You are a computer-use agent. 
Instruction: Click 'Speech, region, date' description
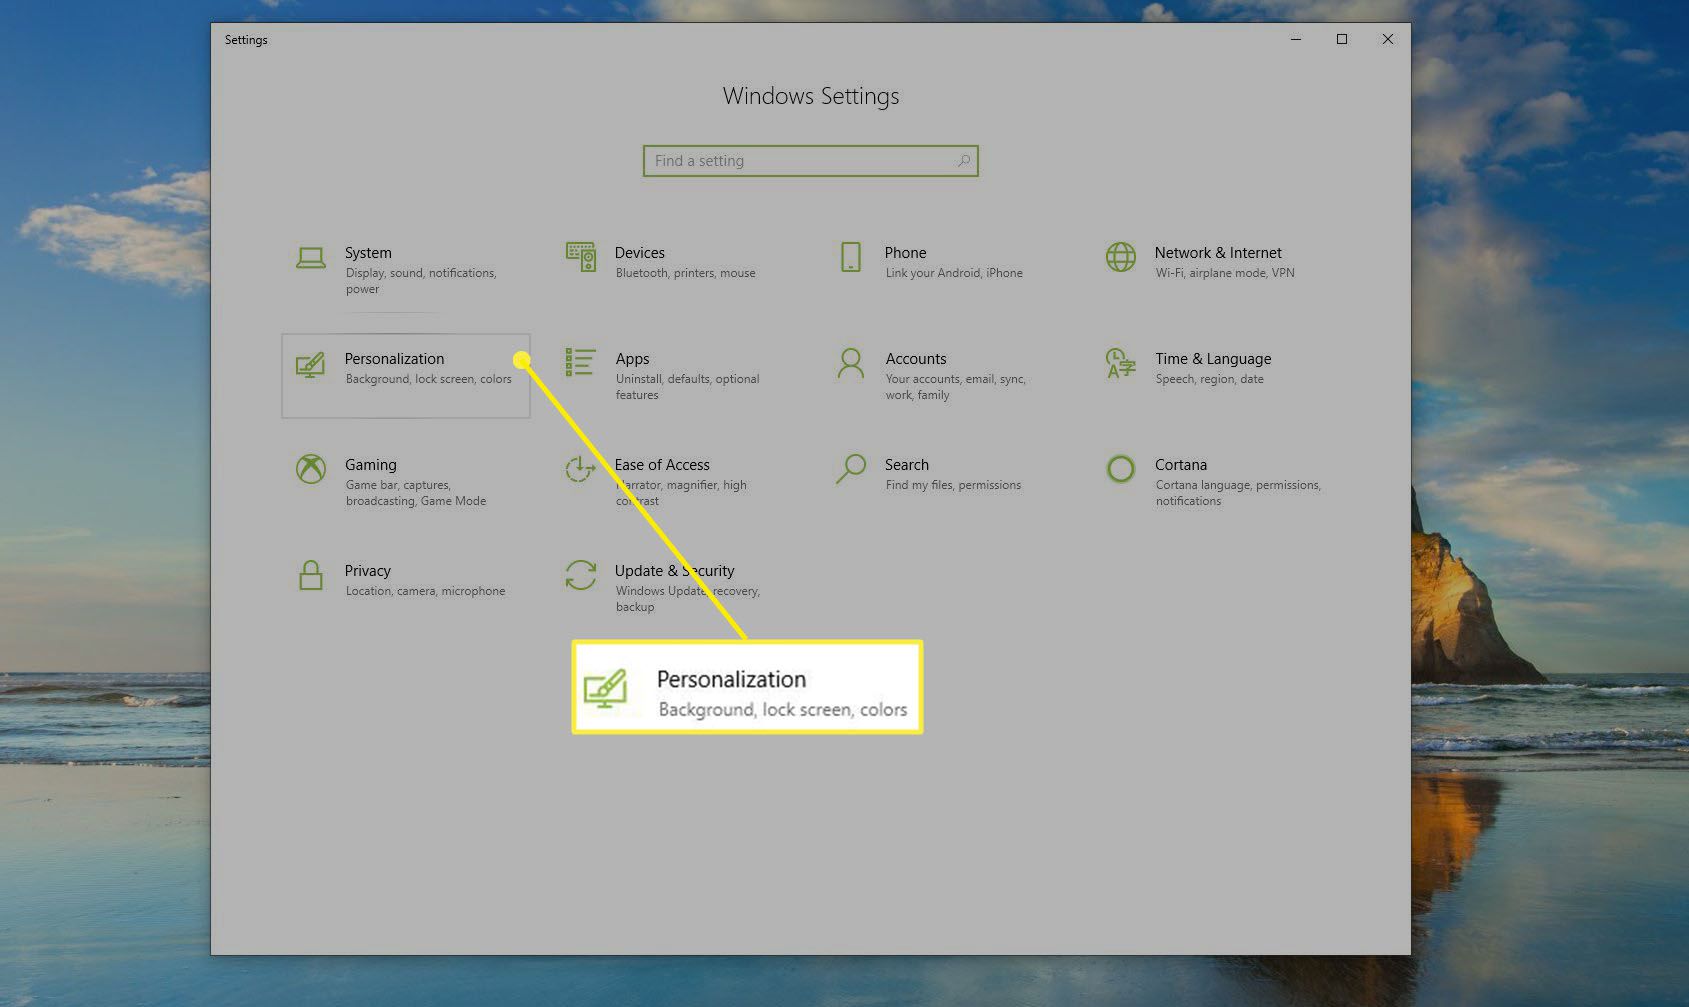coord(1210,379)
